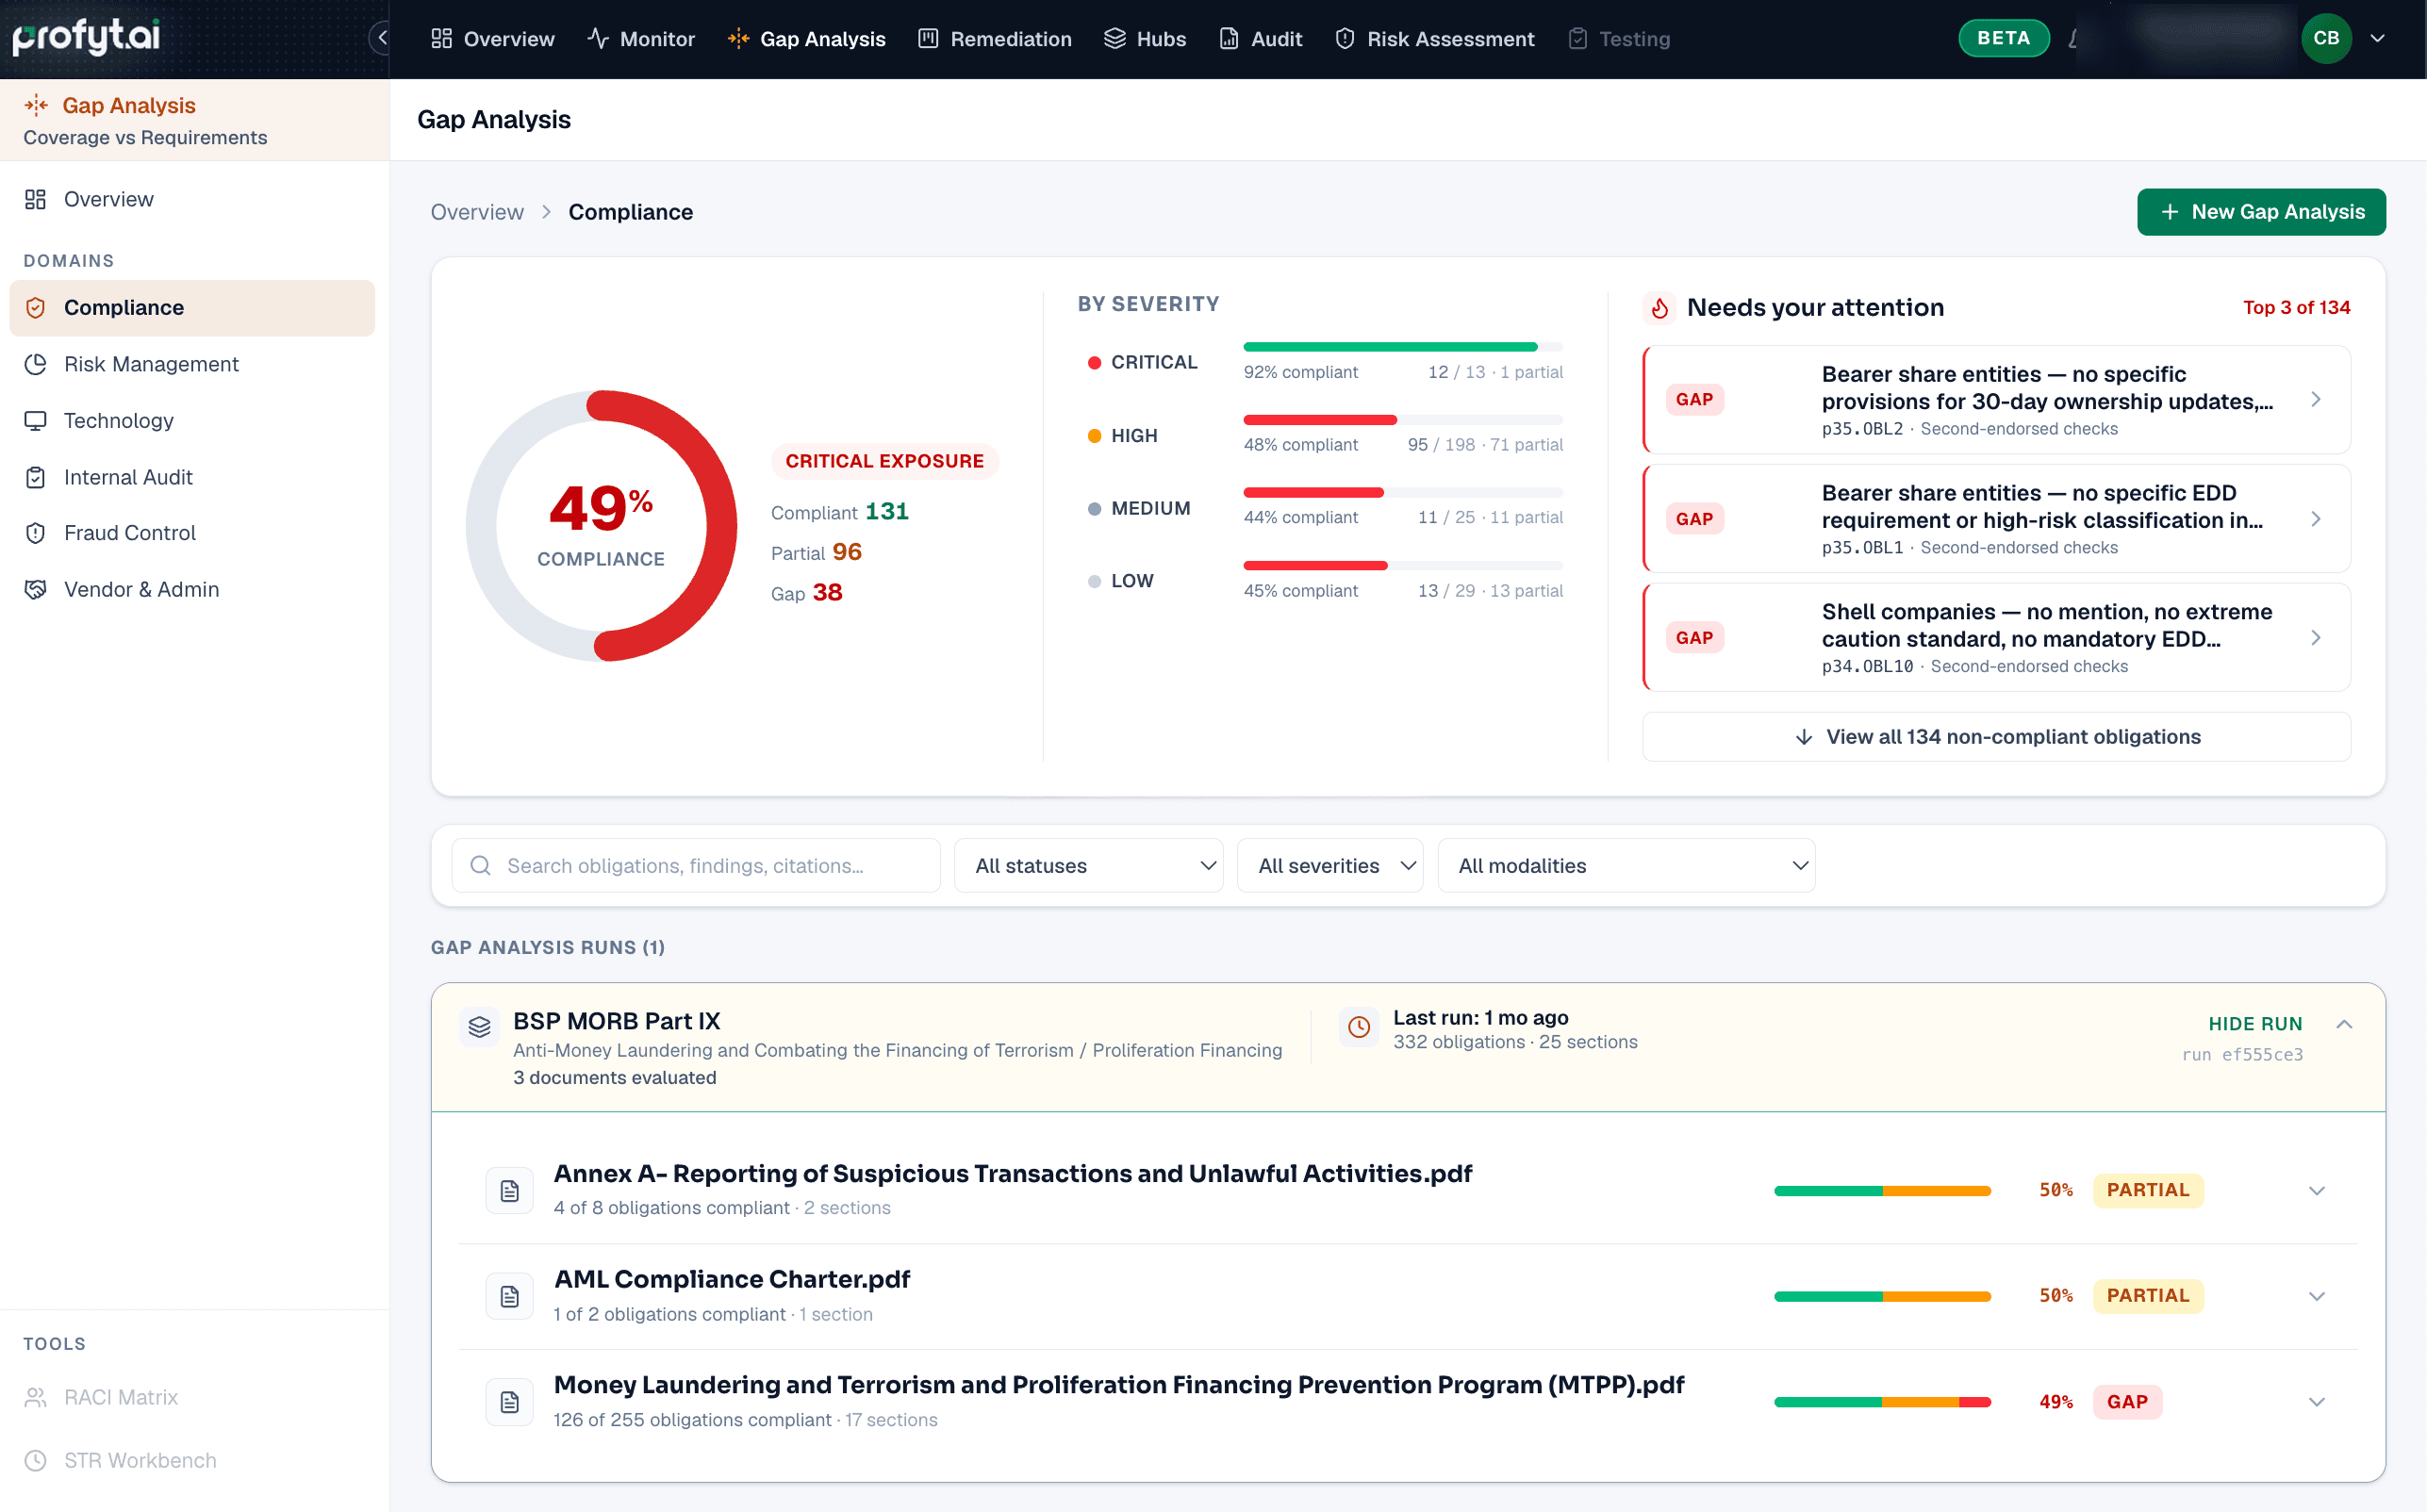Click the Overview breadcrumb link
Image resolution: width=2427 pixels, height=1512 pixels.
tap(477, 212)
